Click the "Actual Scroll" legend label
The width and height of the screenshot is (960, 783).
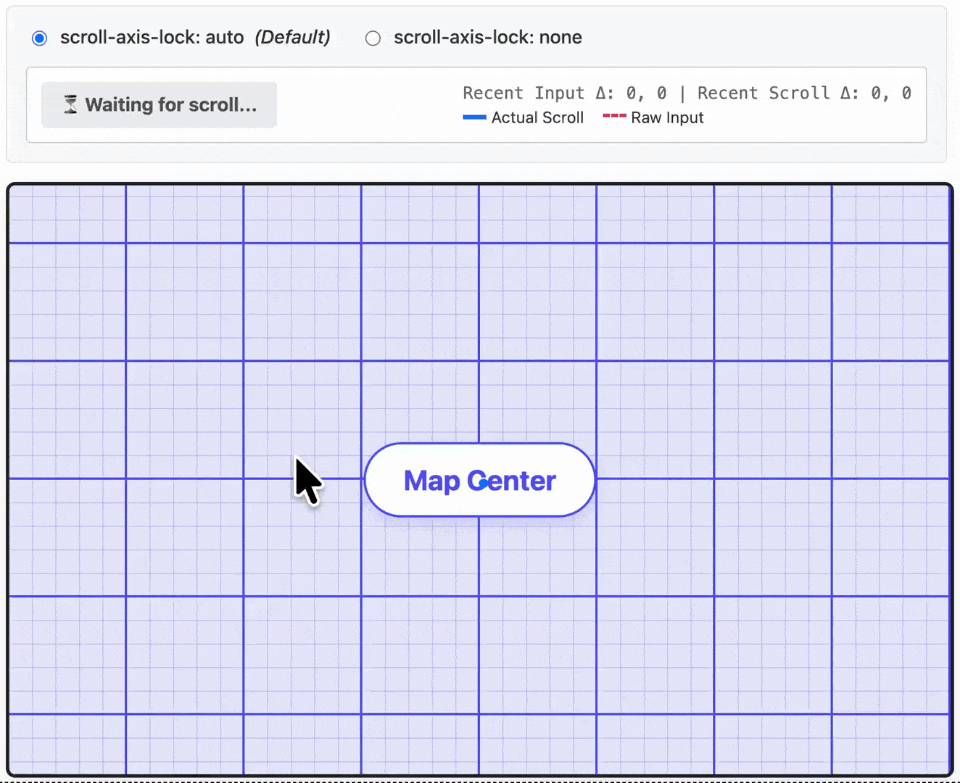click(x=538, y=118)
